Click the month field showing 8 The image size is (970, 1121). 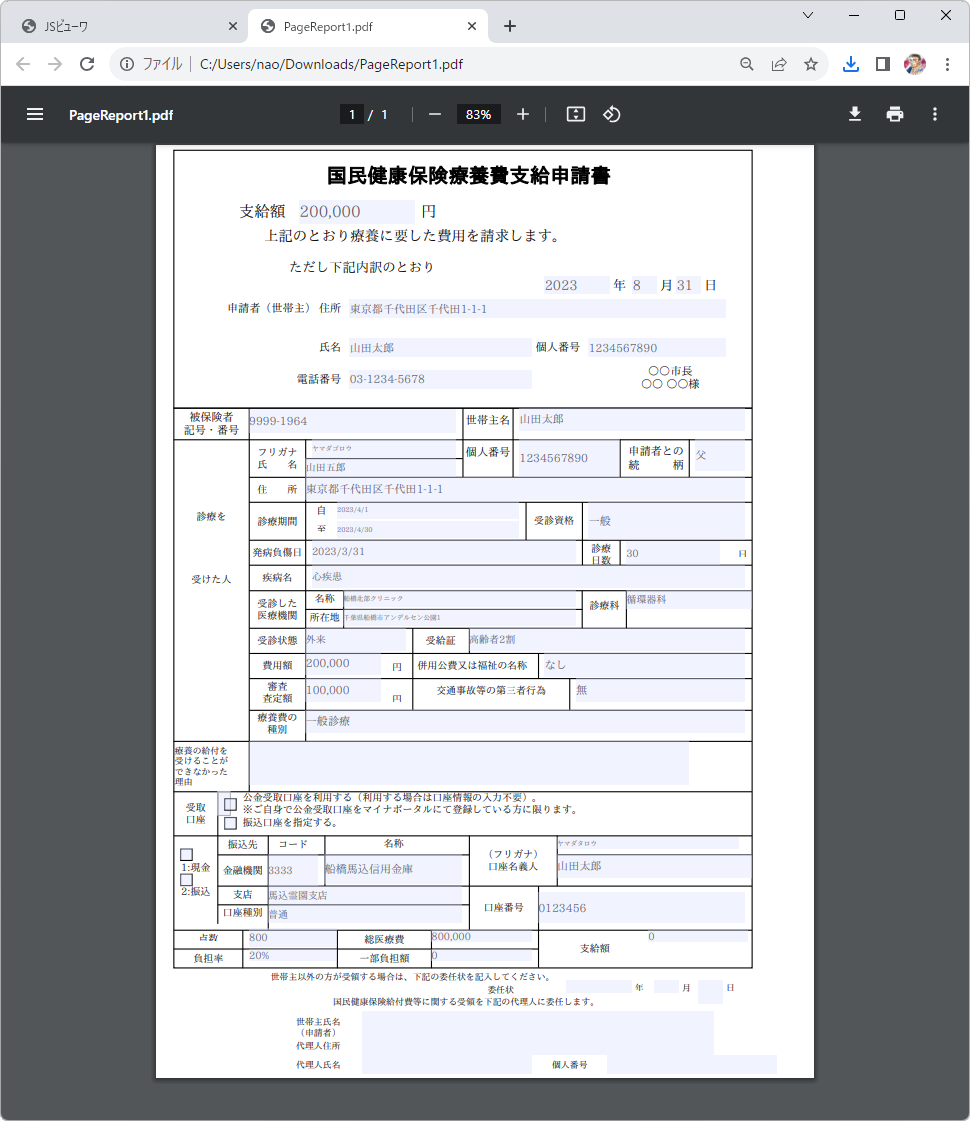(x=643, y=285)
